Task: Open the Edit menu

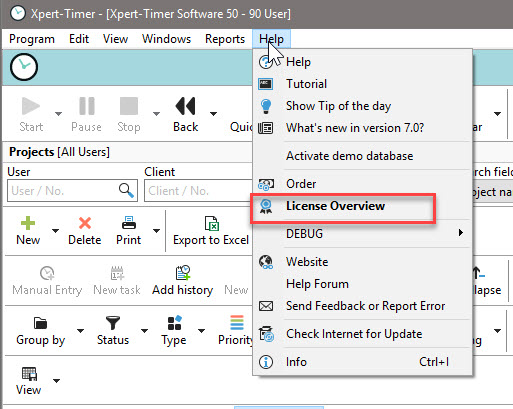Action: [79, 39]
